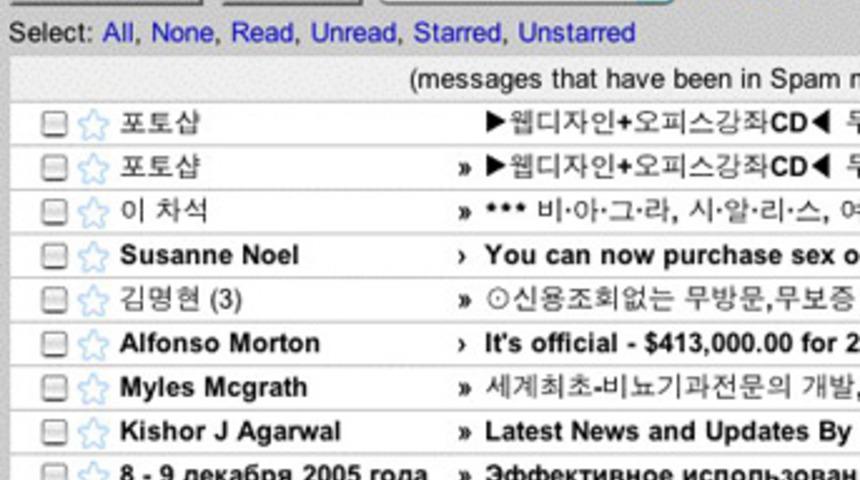Check the box for Susanne Noel email
This screenshot has width=860, height=480.
54,256
